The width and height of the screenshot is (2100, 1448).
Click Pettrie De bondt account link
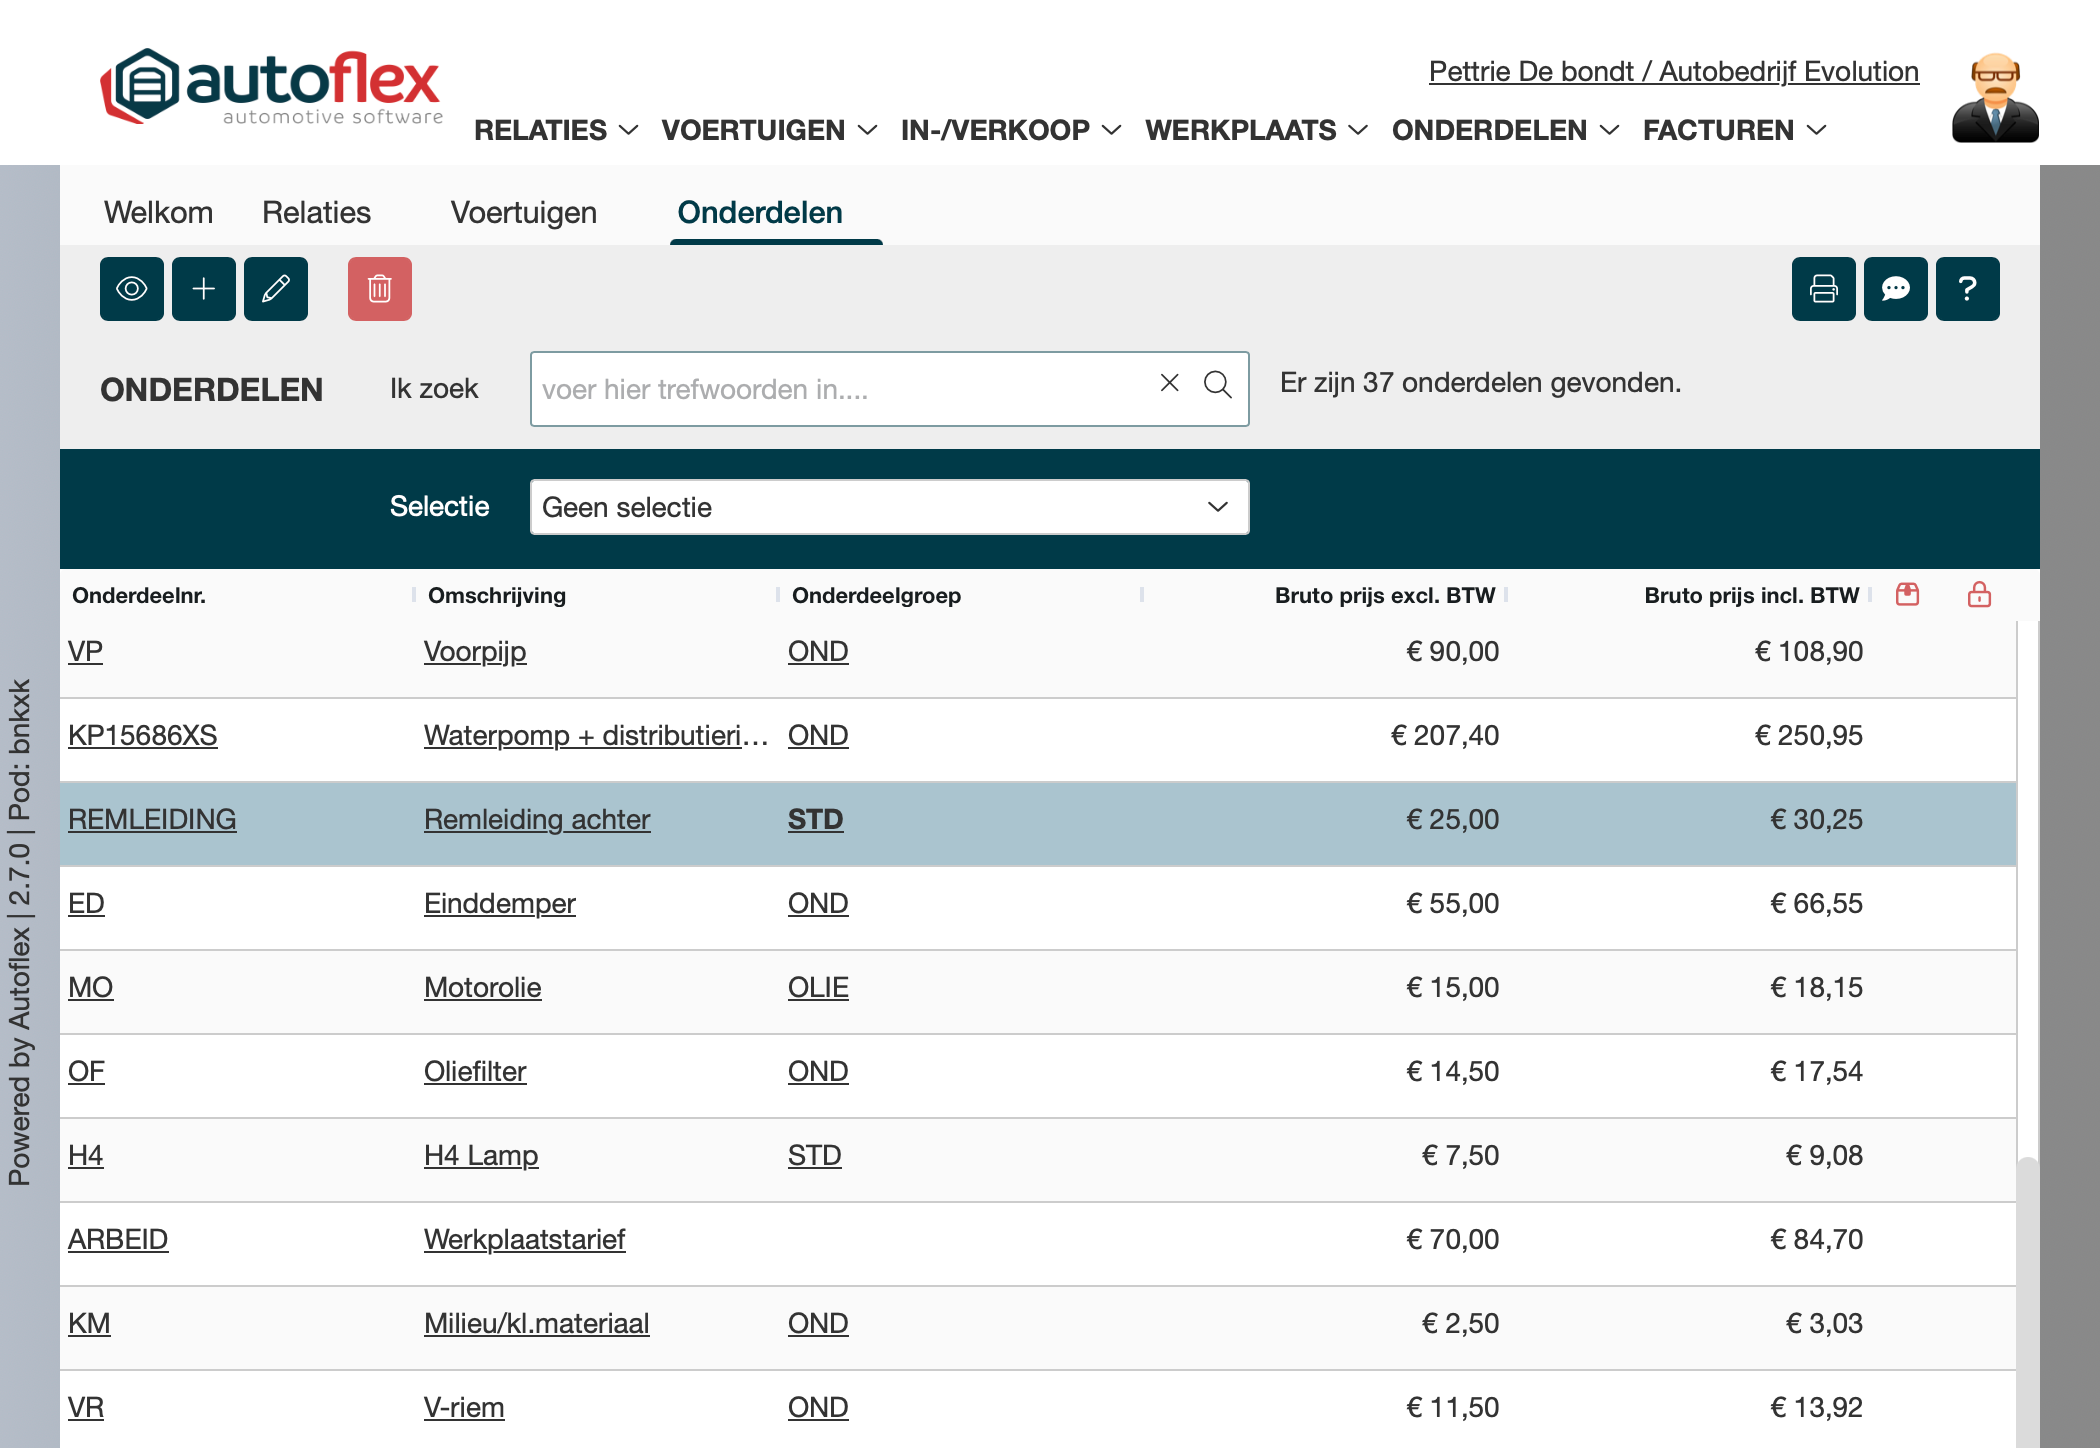[1673, 71]
